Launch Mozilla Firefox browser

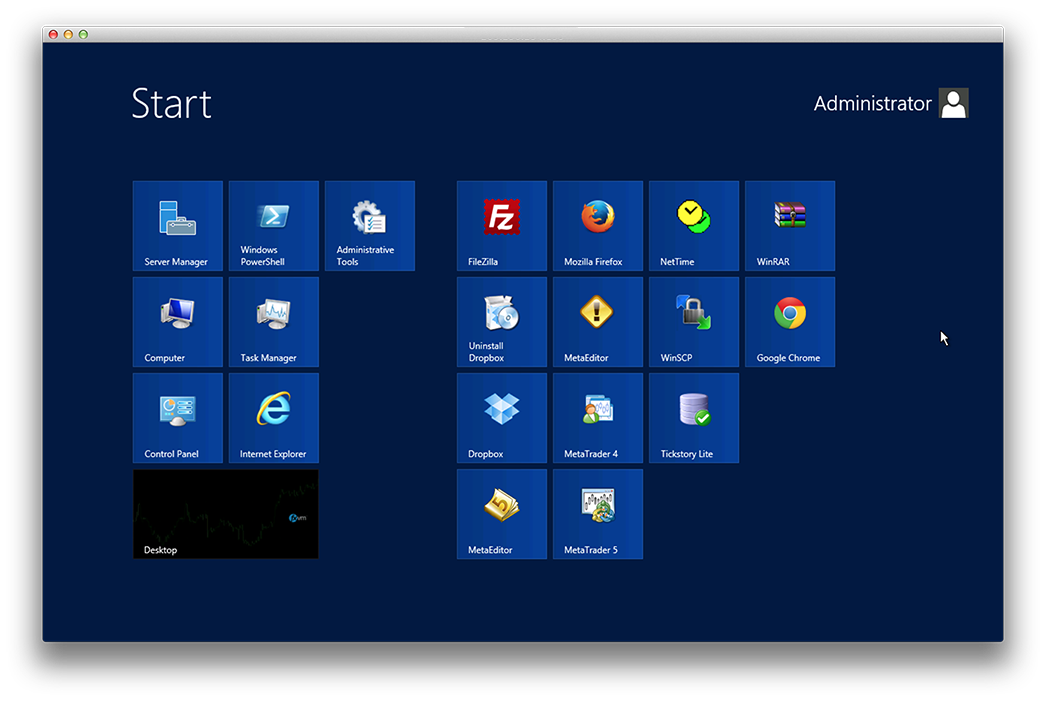598,226
